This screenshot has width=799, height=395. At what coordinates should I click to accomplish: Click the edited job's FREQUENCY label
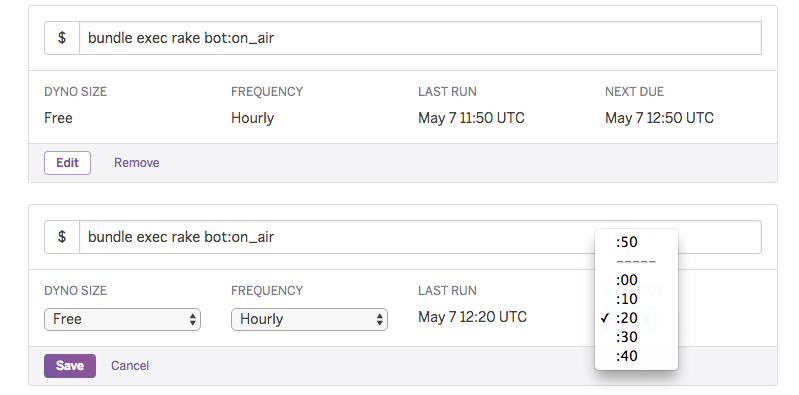coord(267,291)
